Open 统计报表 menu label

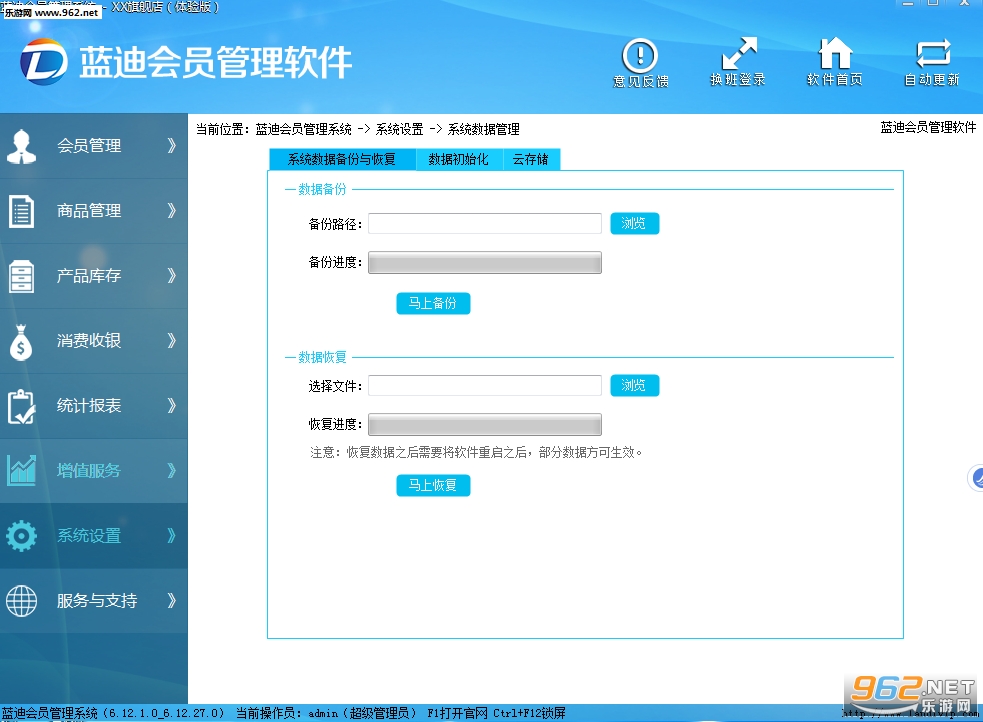pos(89,405)
